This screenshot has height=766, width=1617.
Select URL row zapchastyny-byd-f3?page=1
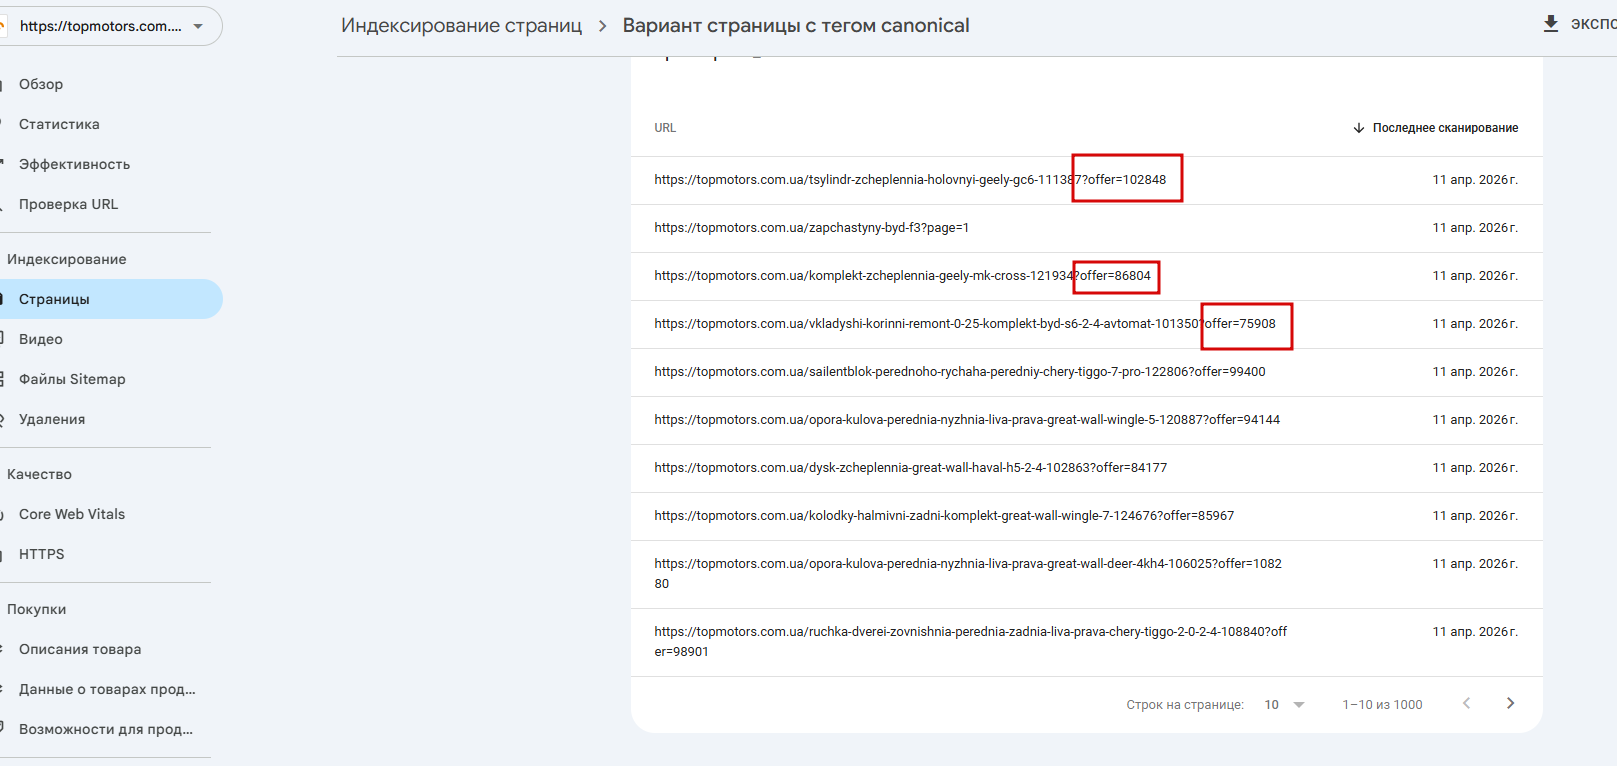[x=1086, y=228]
